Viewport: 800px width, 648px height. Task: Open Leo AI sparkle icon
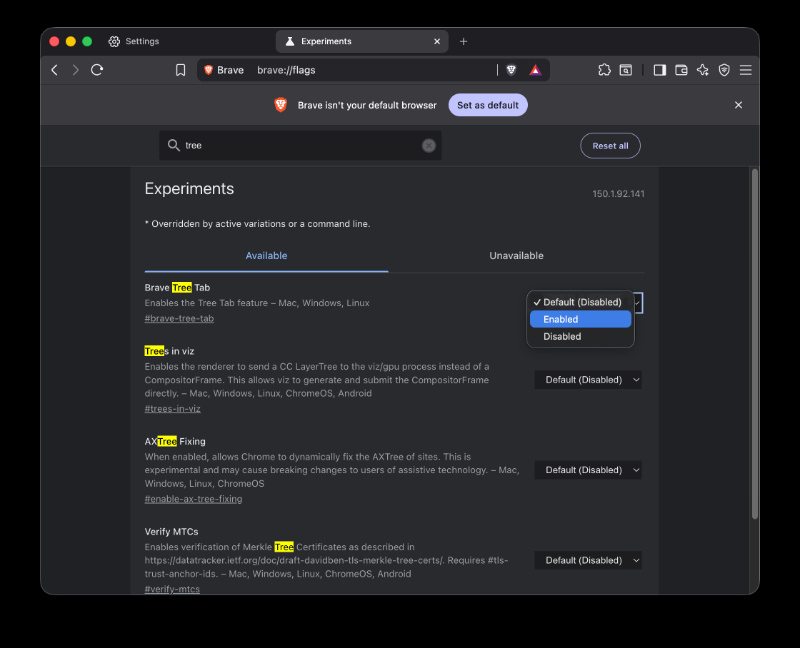[x=703, y=70]
